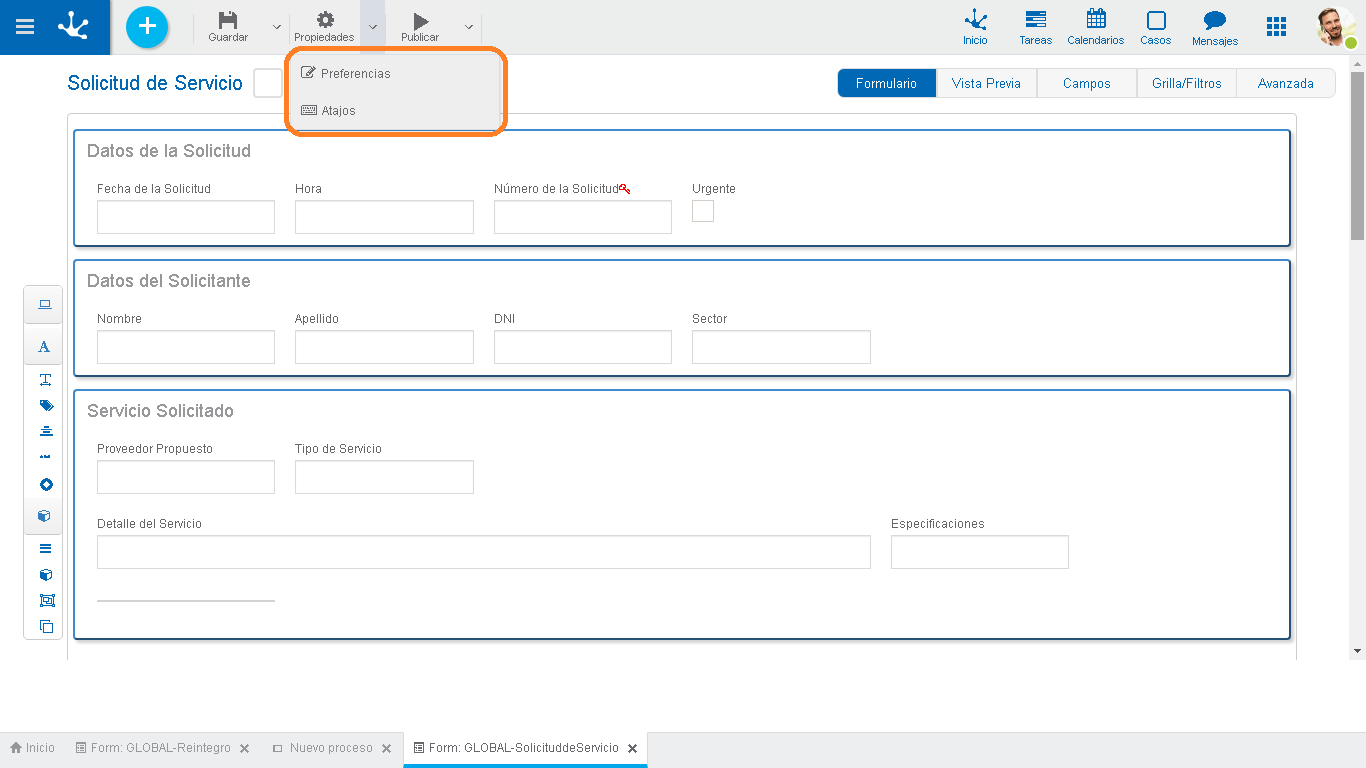
Task: Select the letter A text tool
Action: coord(44,347)
